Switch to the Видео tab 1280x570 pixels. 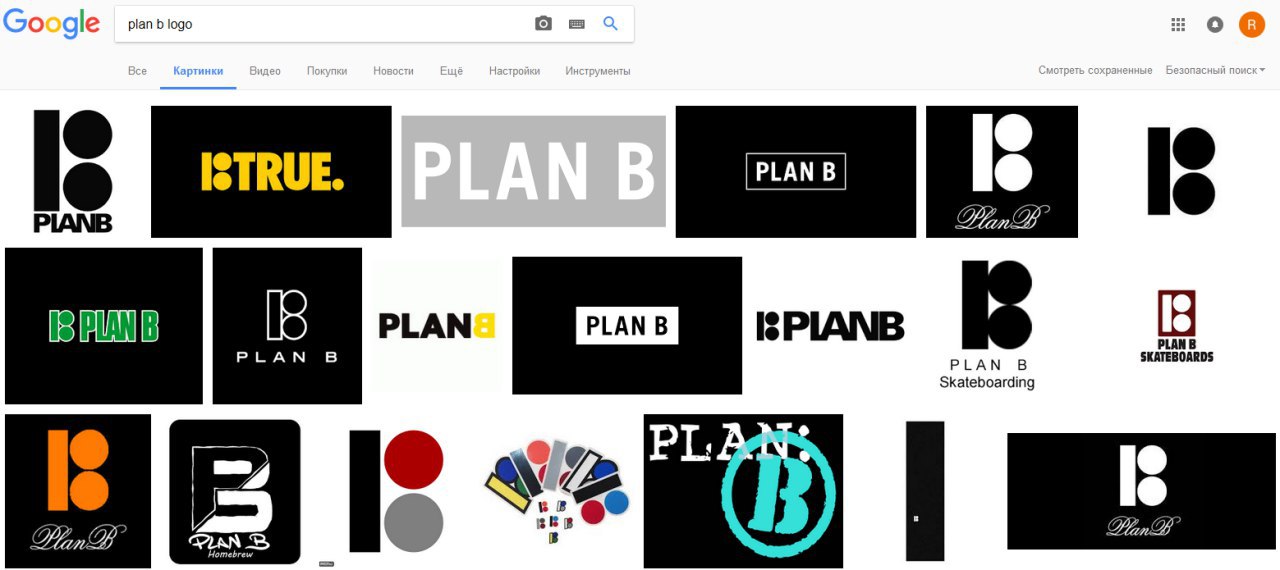(265, 71)
